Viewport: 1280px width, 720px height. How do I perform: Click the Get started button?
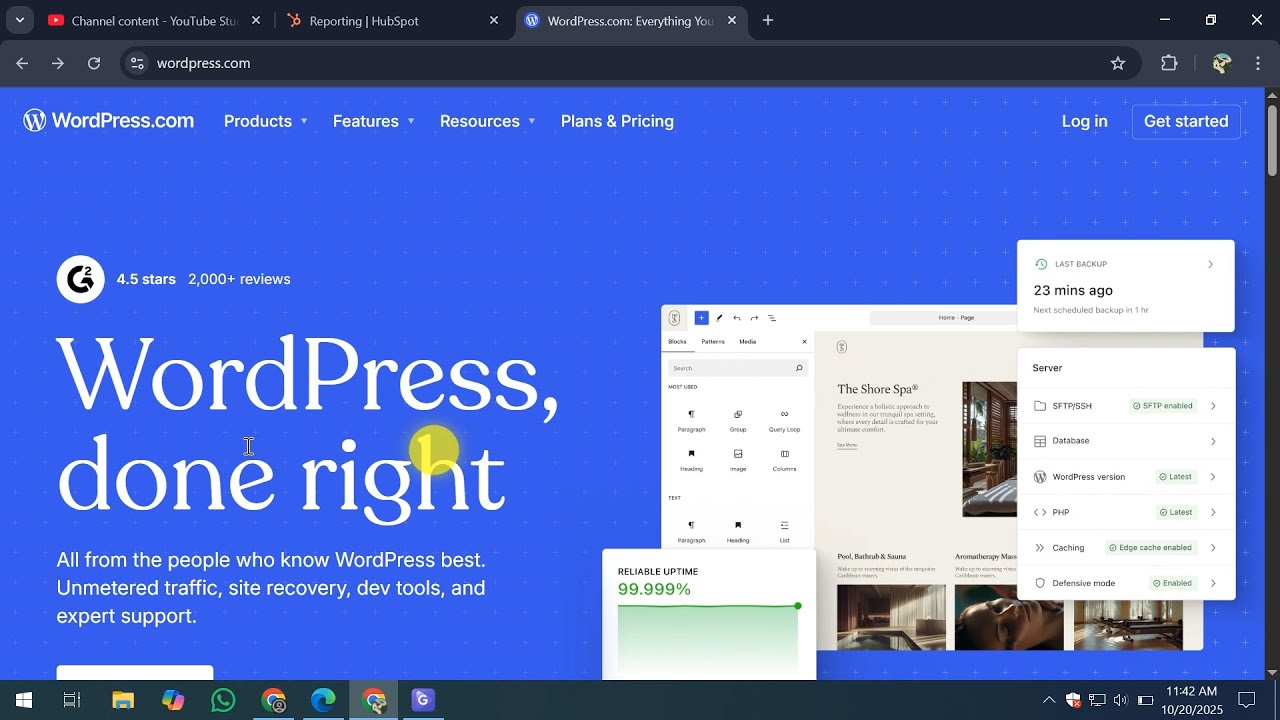point(1186,121)
